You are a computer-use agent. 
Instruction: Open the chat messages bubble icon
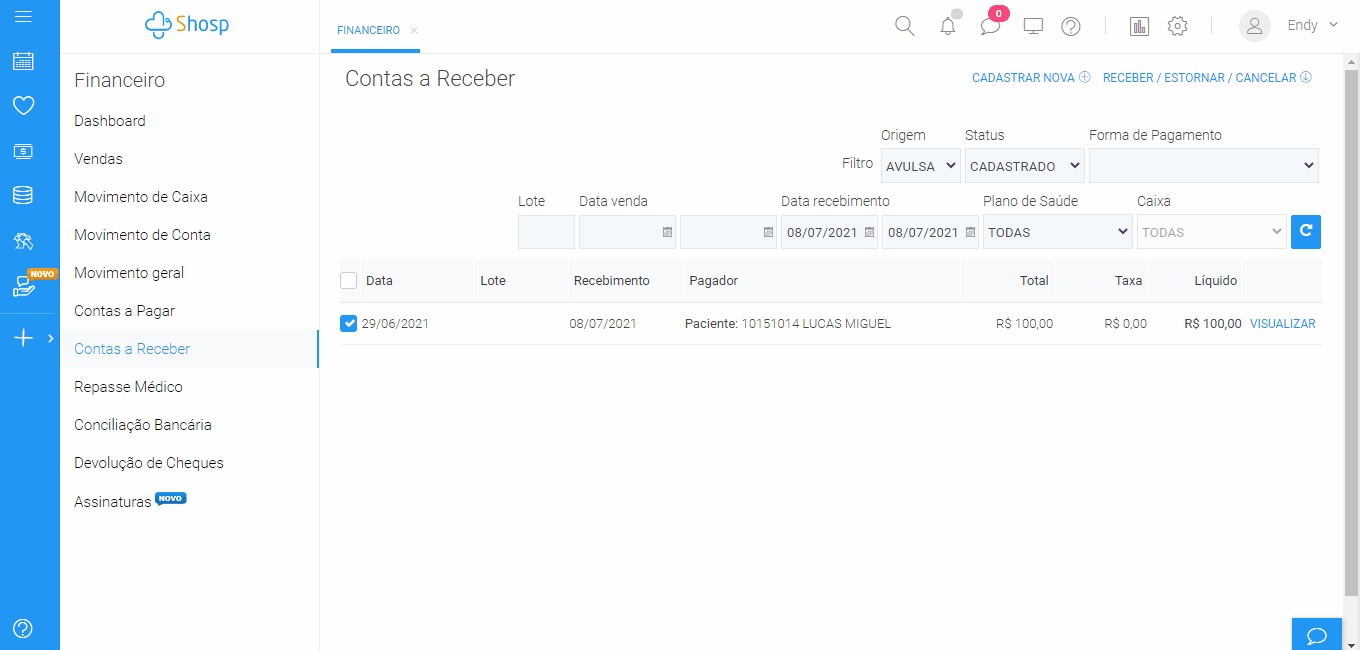(990, 27)
